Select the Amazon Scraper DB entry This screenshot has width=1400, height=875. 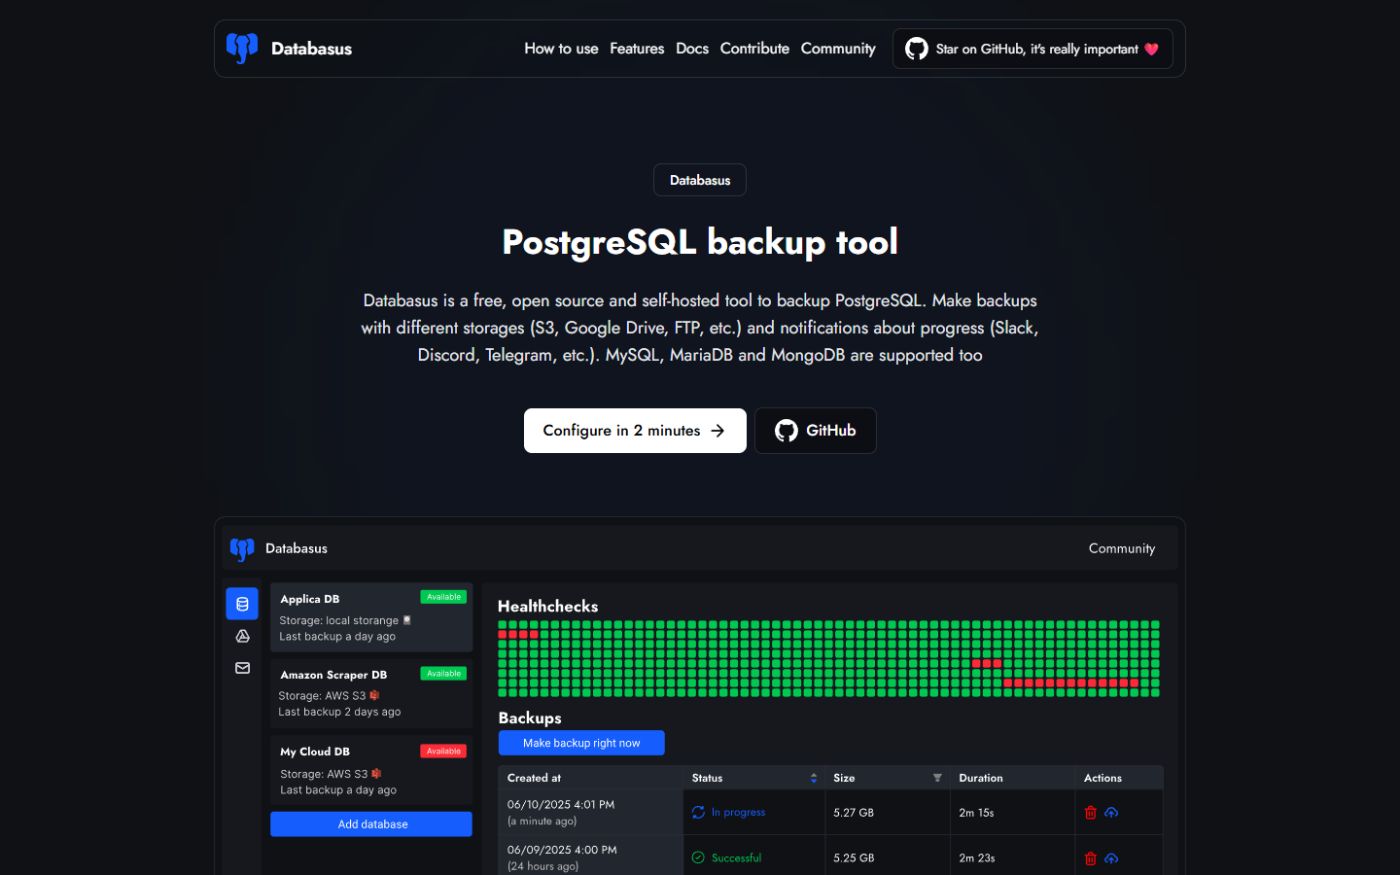(x=371, y=693)
